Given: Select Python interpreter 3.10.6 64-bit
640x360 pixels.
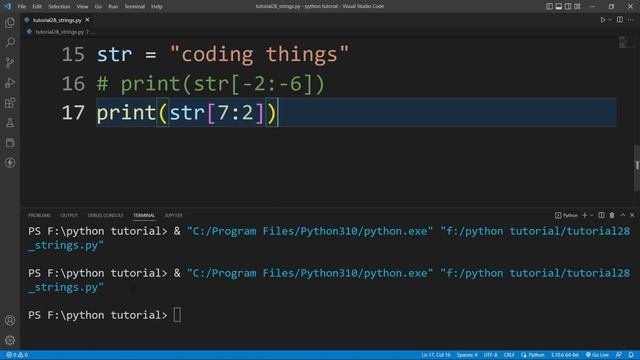Looking at the screenshot, I should coord(565,355).
